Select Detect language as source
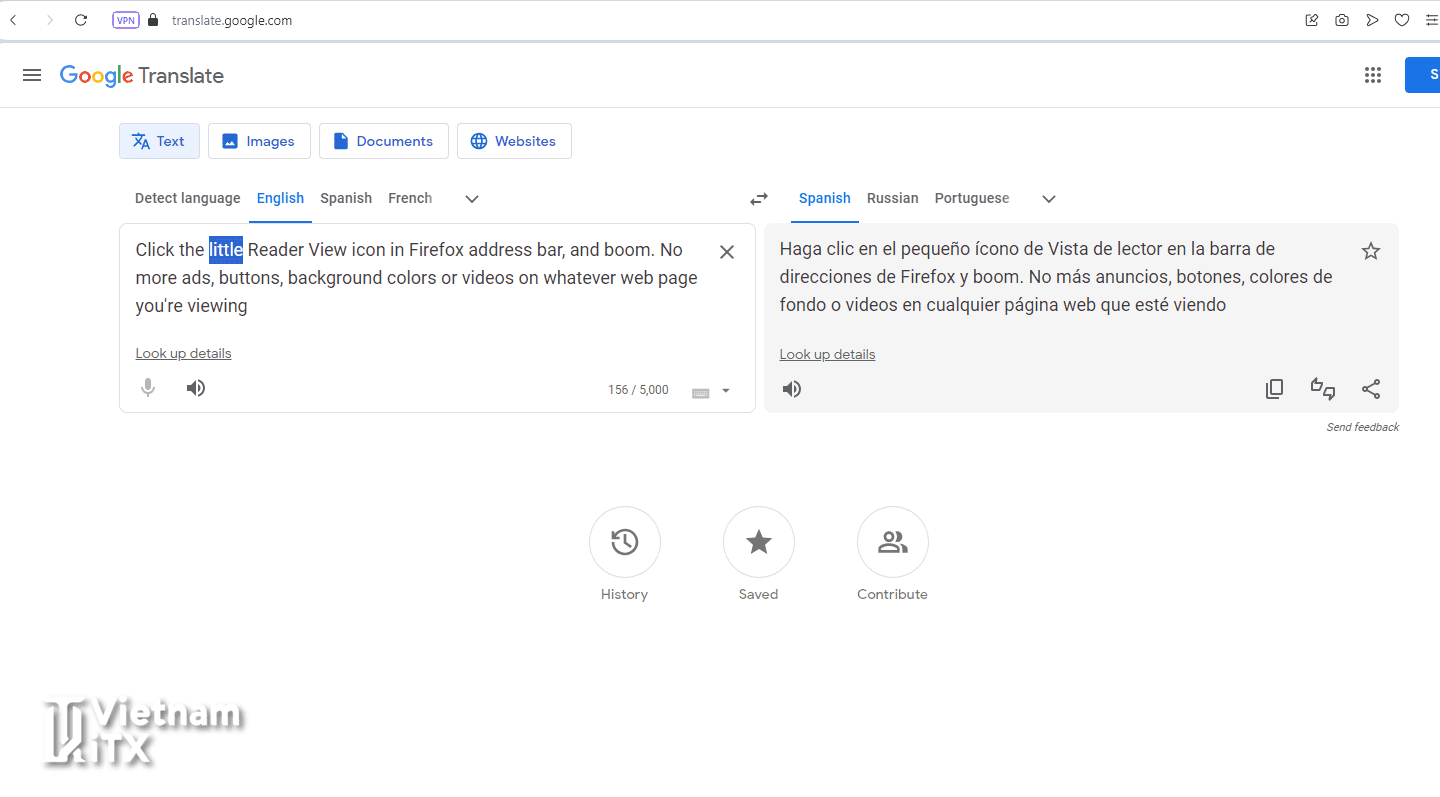 point(187,198)
